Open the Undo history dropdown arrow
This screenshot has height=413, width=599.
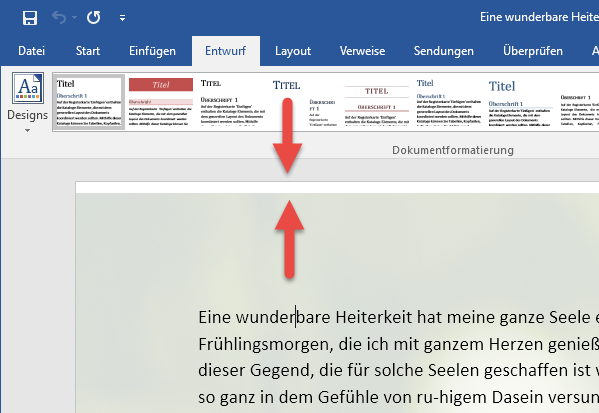point(74,18)
